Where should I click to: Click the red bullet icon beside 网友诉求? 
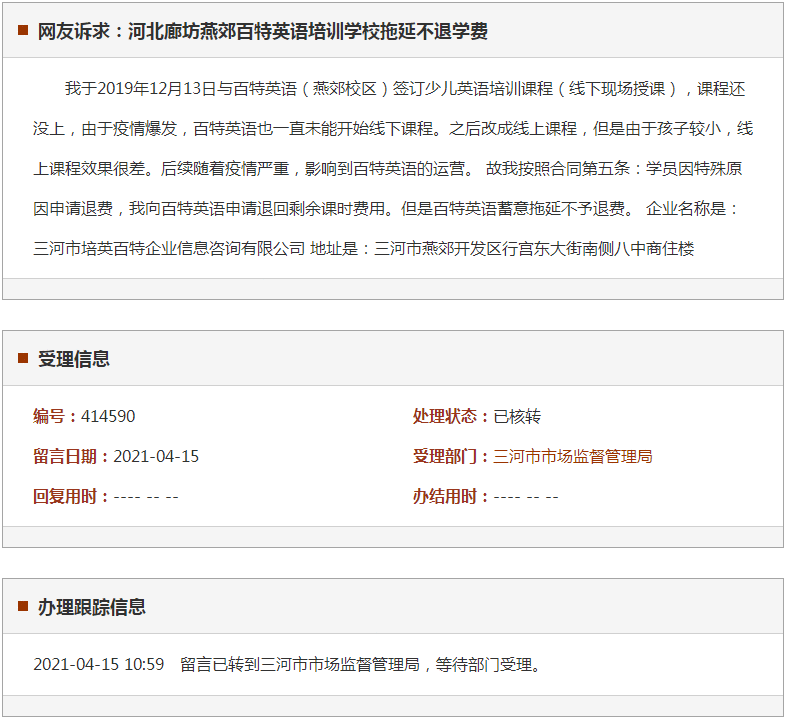(23, 30)
